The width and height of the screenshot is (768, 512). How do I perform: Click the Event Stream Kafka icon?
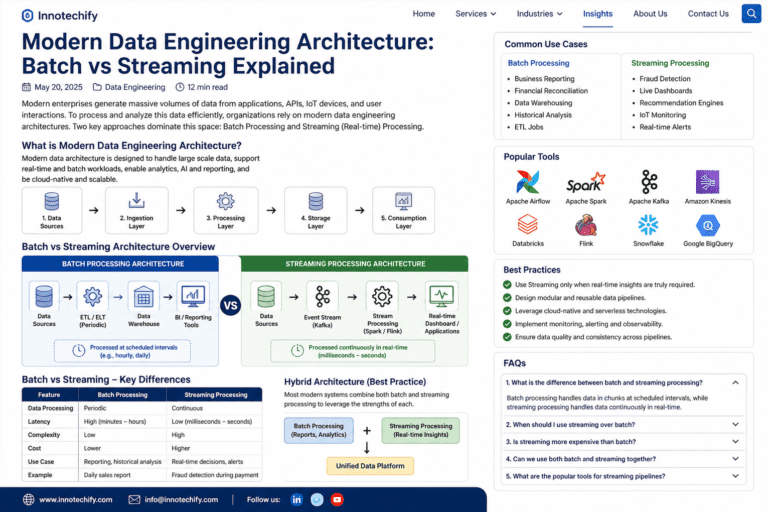coord(322,296)
